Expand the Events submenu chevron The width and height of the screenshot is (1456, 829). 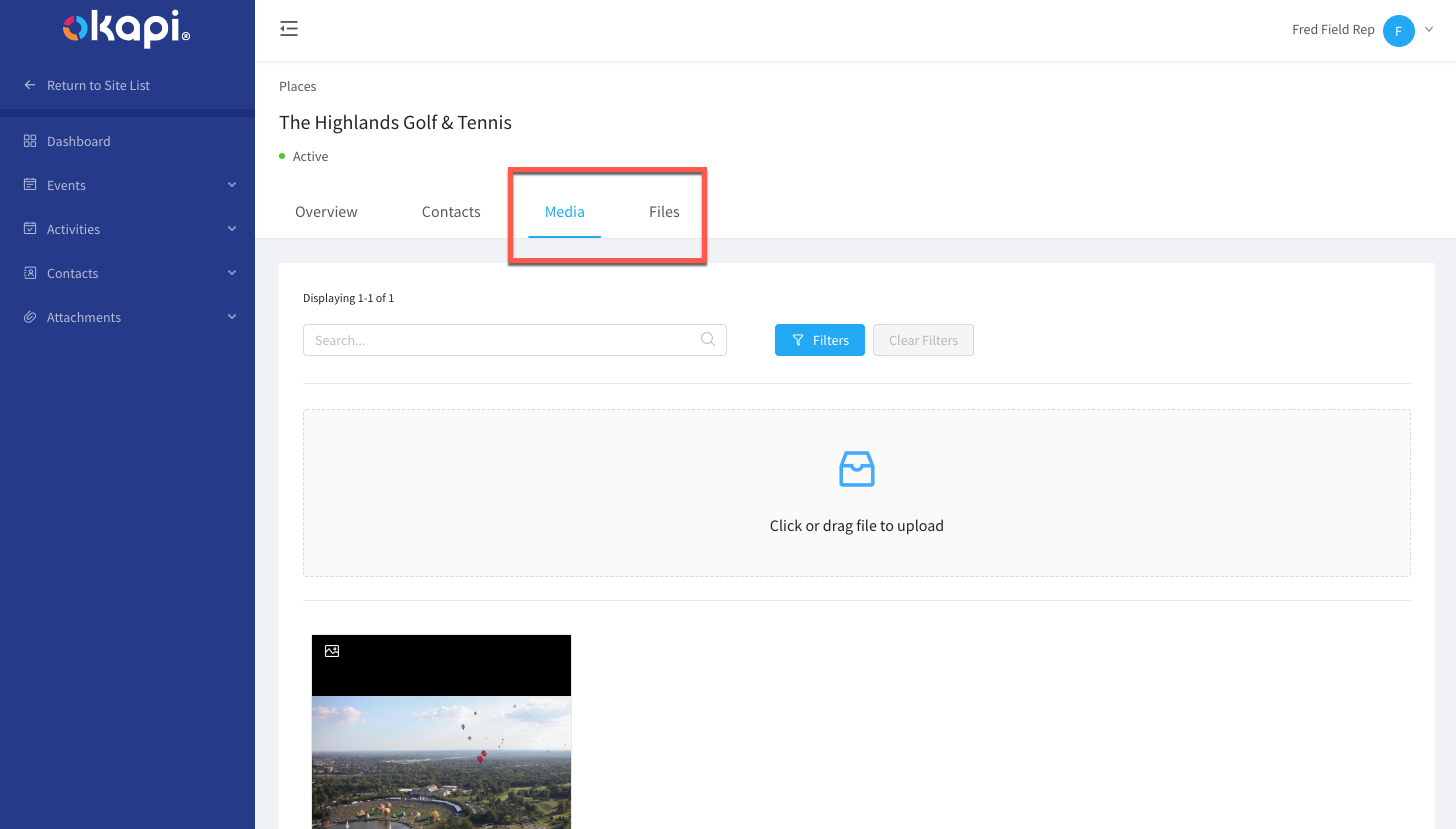(232, 185)
